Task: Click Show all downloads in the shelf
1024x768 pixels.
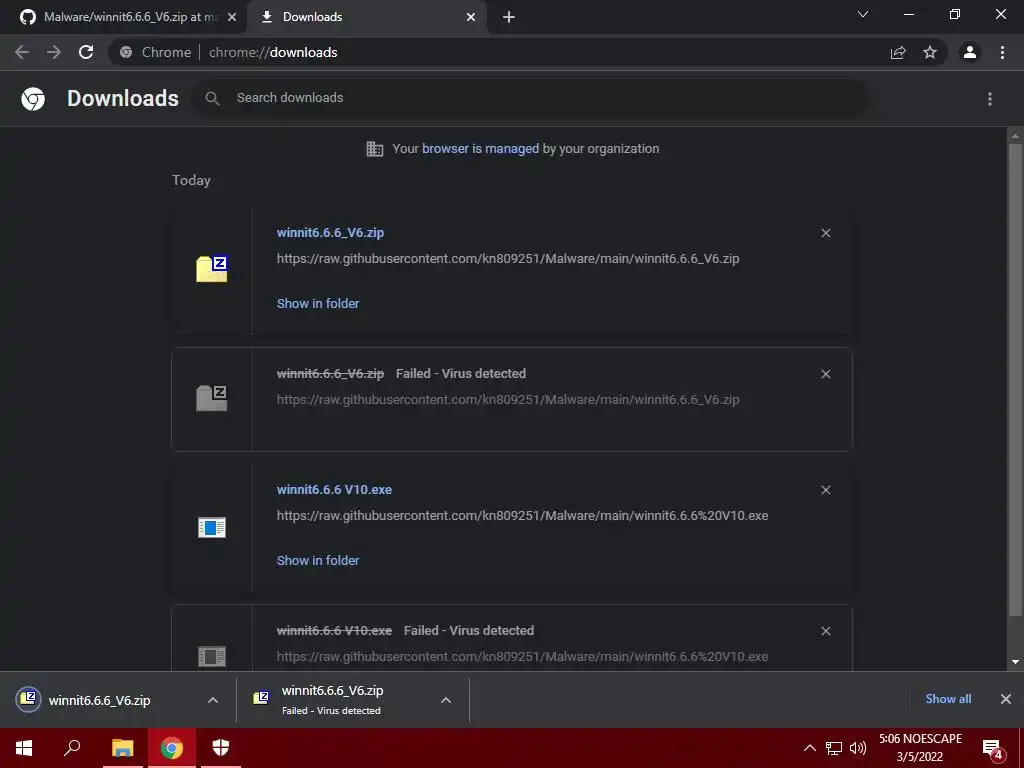Action: pyautogui.click(x=948, y=699)
